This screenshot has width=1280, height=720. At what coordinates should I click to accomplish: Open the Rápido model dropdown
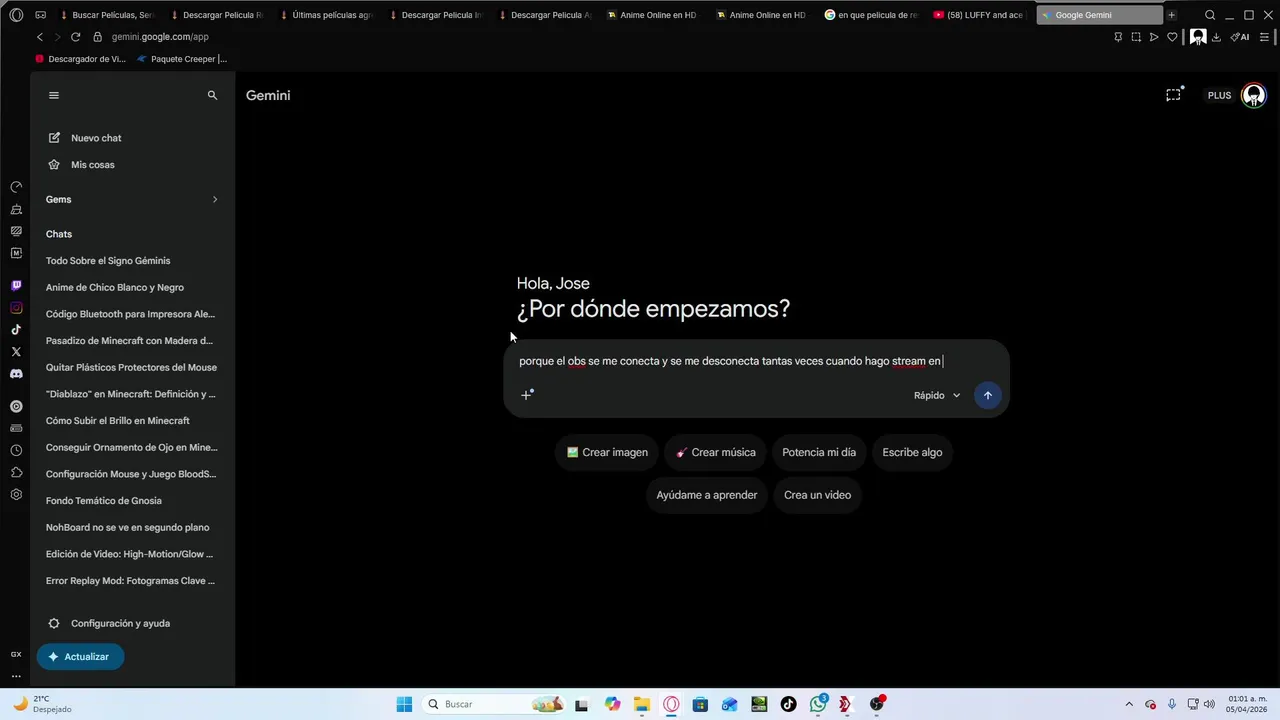(x=936, y=395)
